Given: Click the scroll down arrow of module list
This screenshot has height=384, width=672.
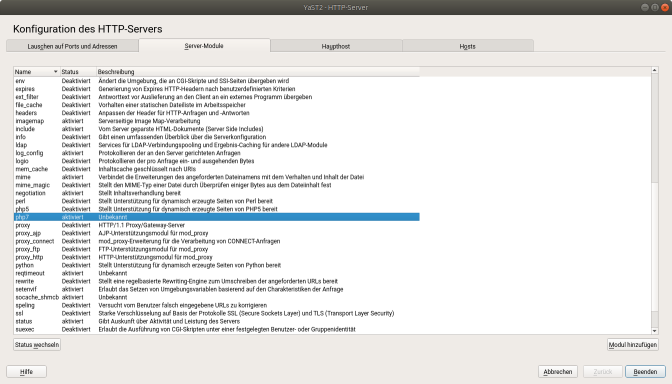Looking at the screenshot, I should point(654,331).
